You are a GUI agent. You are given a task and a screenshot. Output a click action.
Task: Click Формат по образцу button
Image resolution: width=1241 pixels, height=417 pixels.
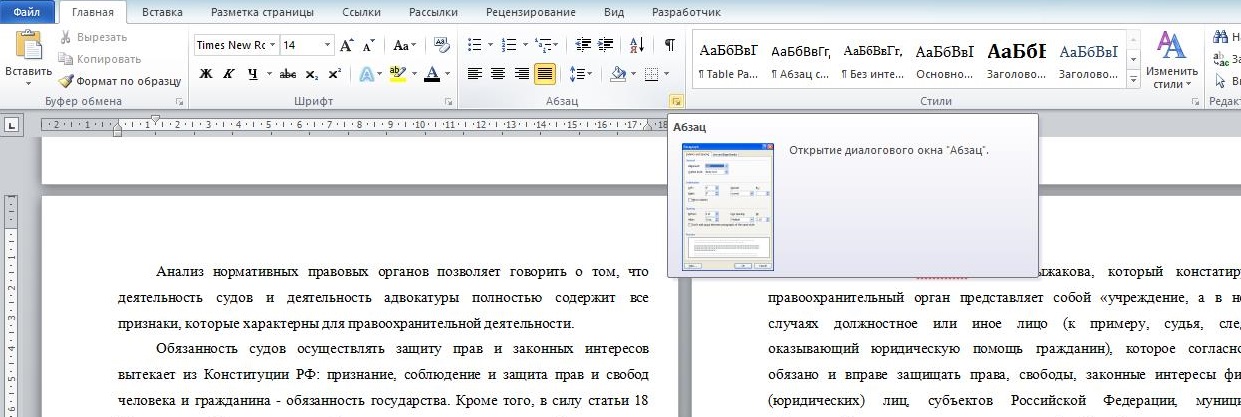120,81
